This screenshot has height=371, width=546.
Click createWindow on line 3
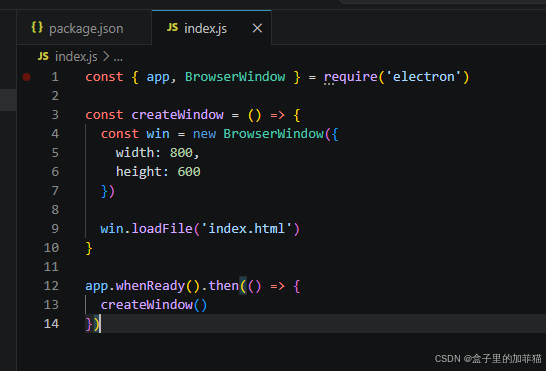tap(178, 115)
